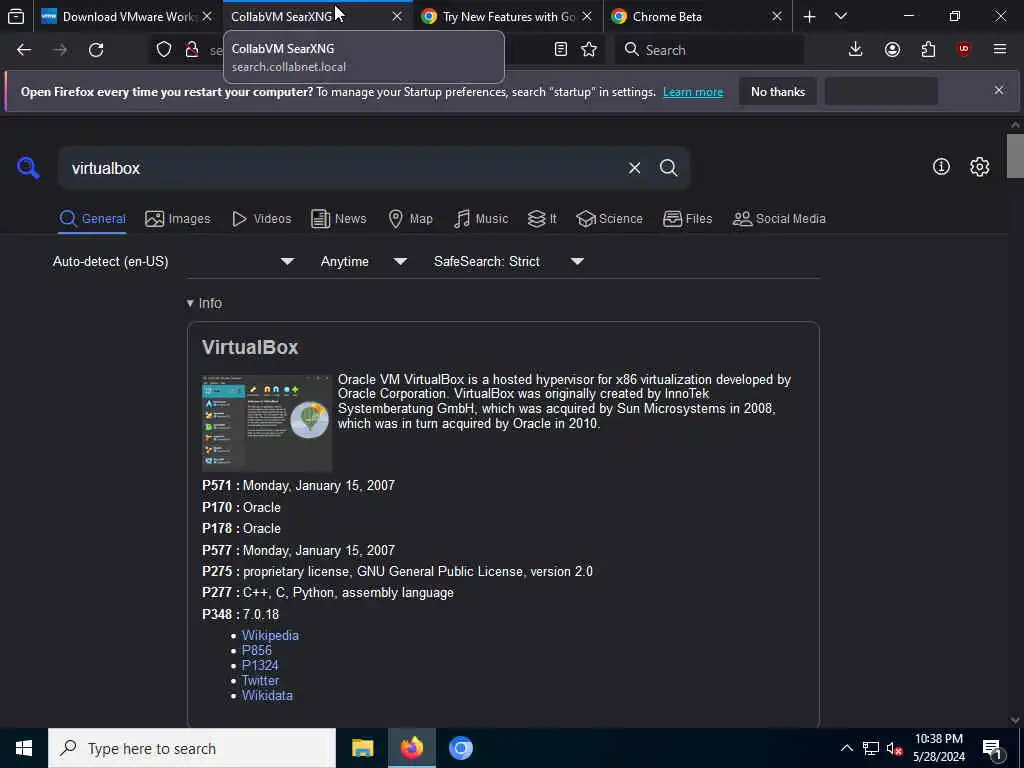
Task: Select the Images search category
Action: pyautogui.click(x=178, y=219)
